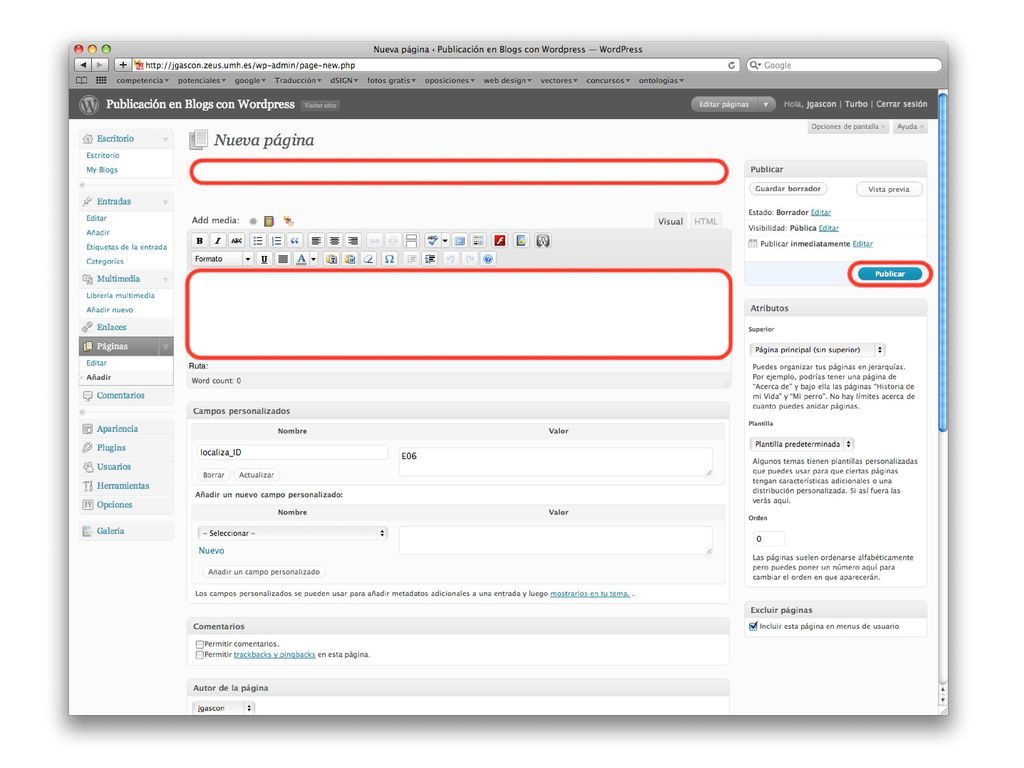Click Actualizar for localiza_ID field
This screenshot has height=768, width=1024.
[256, 475]
